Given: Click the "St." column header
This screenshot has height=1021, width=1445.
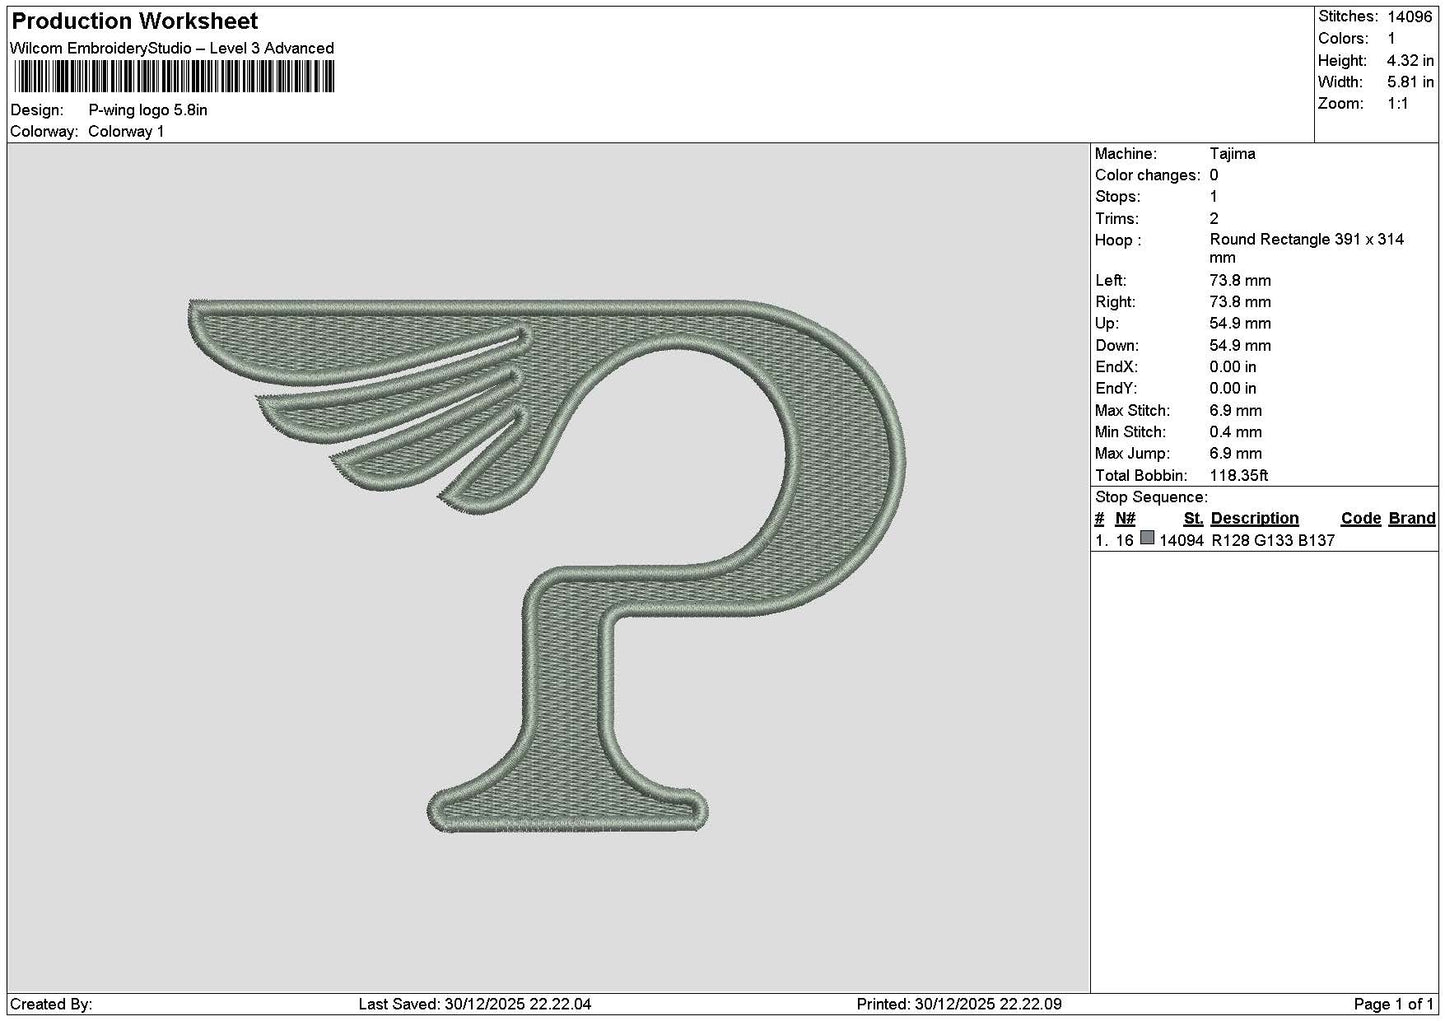Looking at the screenshot, I should (1193, 518).
